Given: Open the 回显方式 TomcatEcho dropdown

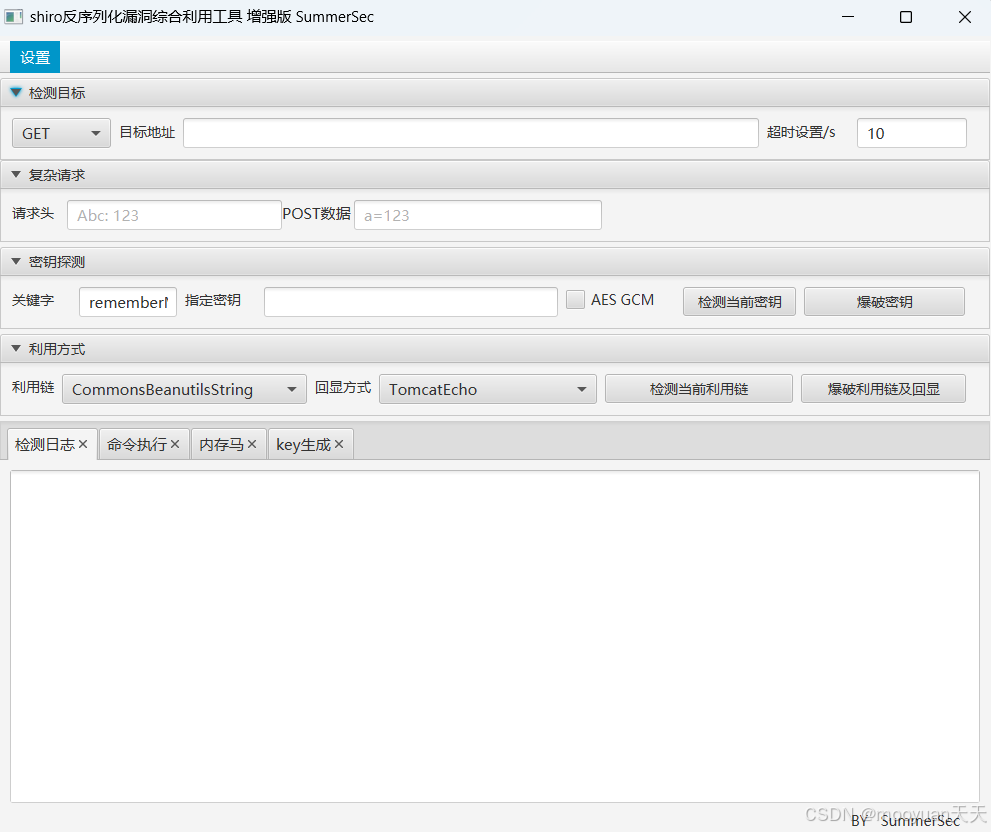Looking at the screenshot, I should [488, 389].
